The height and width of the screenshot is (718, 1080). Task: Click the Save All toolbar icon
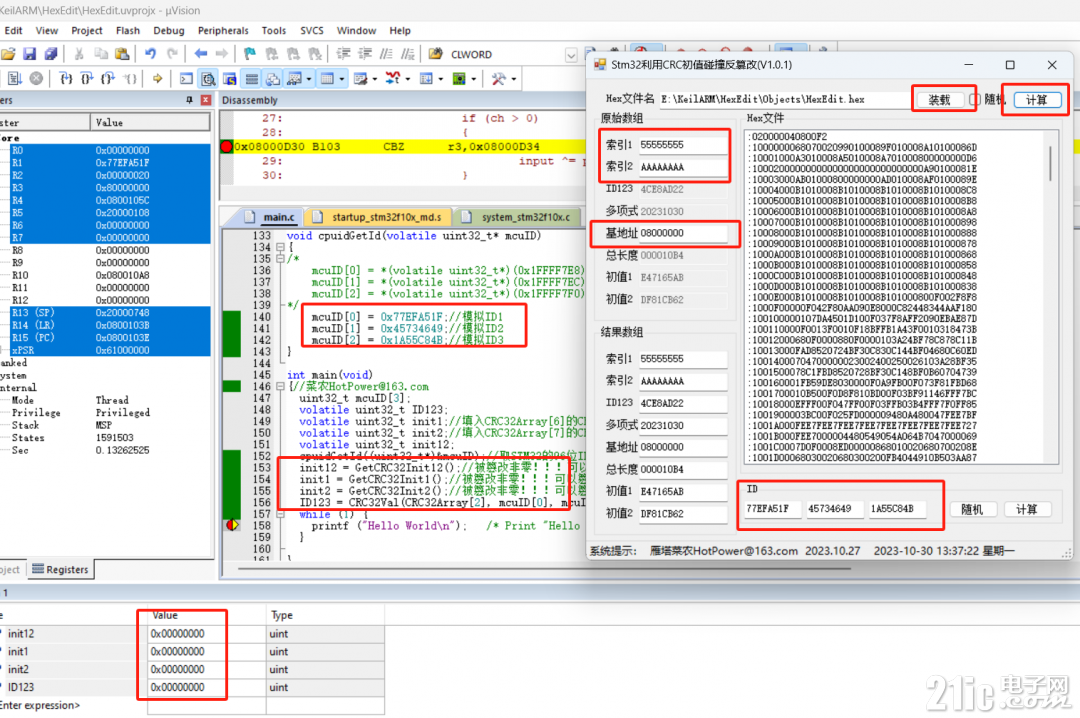click(x=50, y=54)
